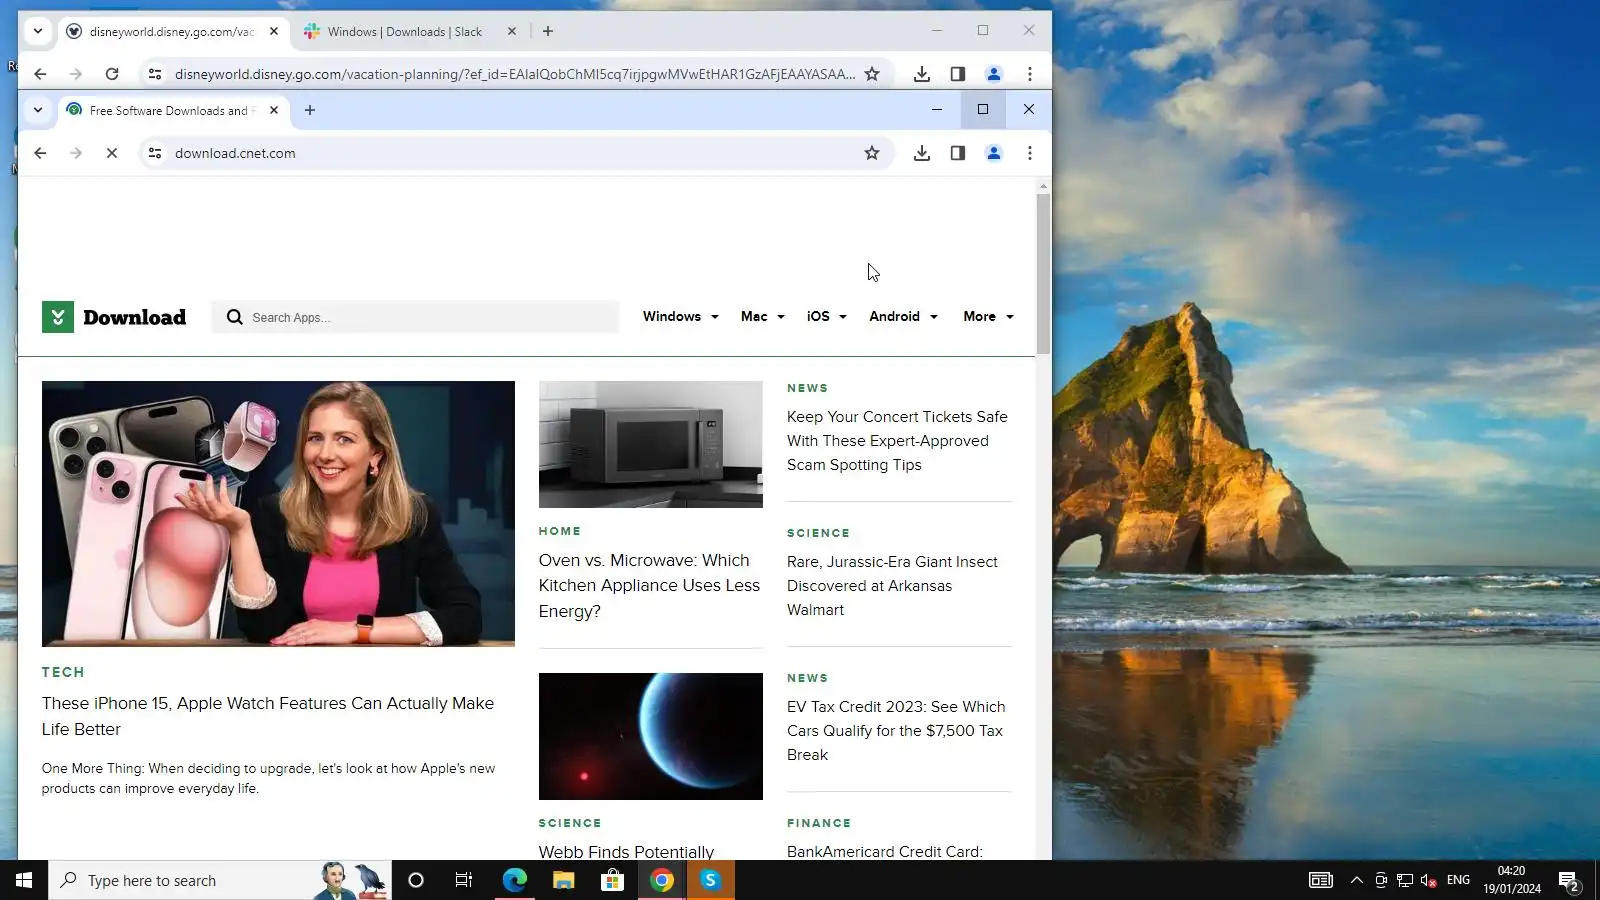
Task: Add a new tab in the Disney window
Action: (548, 31)
